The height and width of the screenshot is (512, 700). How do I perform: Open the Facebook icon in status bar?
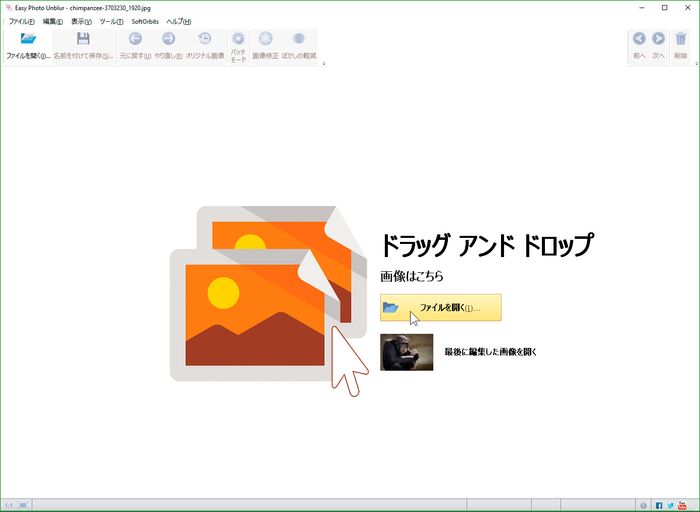[x=659, y=505]
